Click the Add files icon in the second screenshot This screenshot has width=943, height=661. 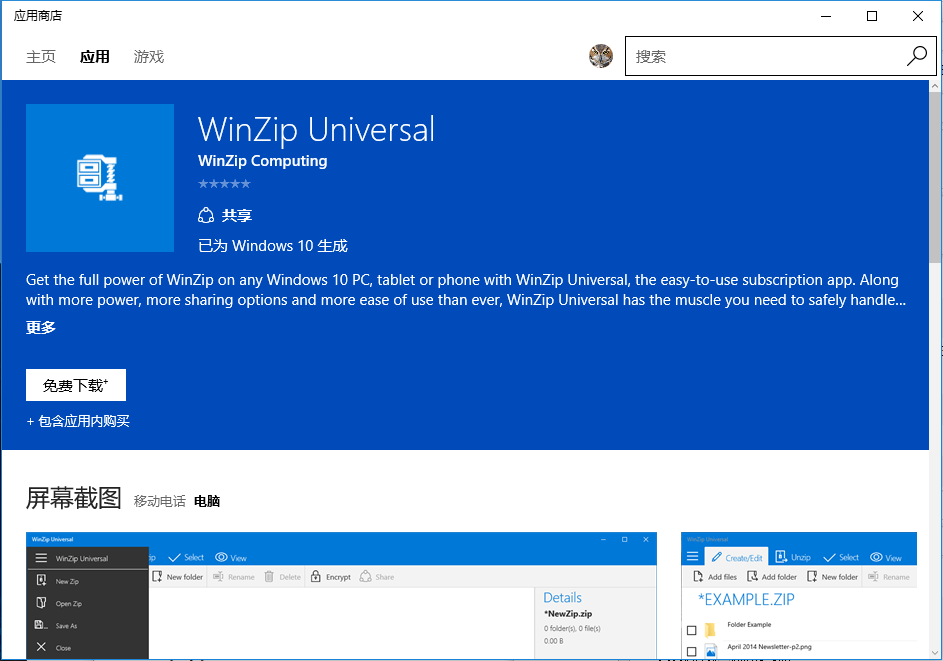(x=697, y=577)
